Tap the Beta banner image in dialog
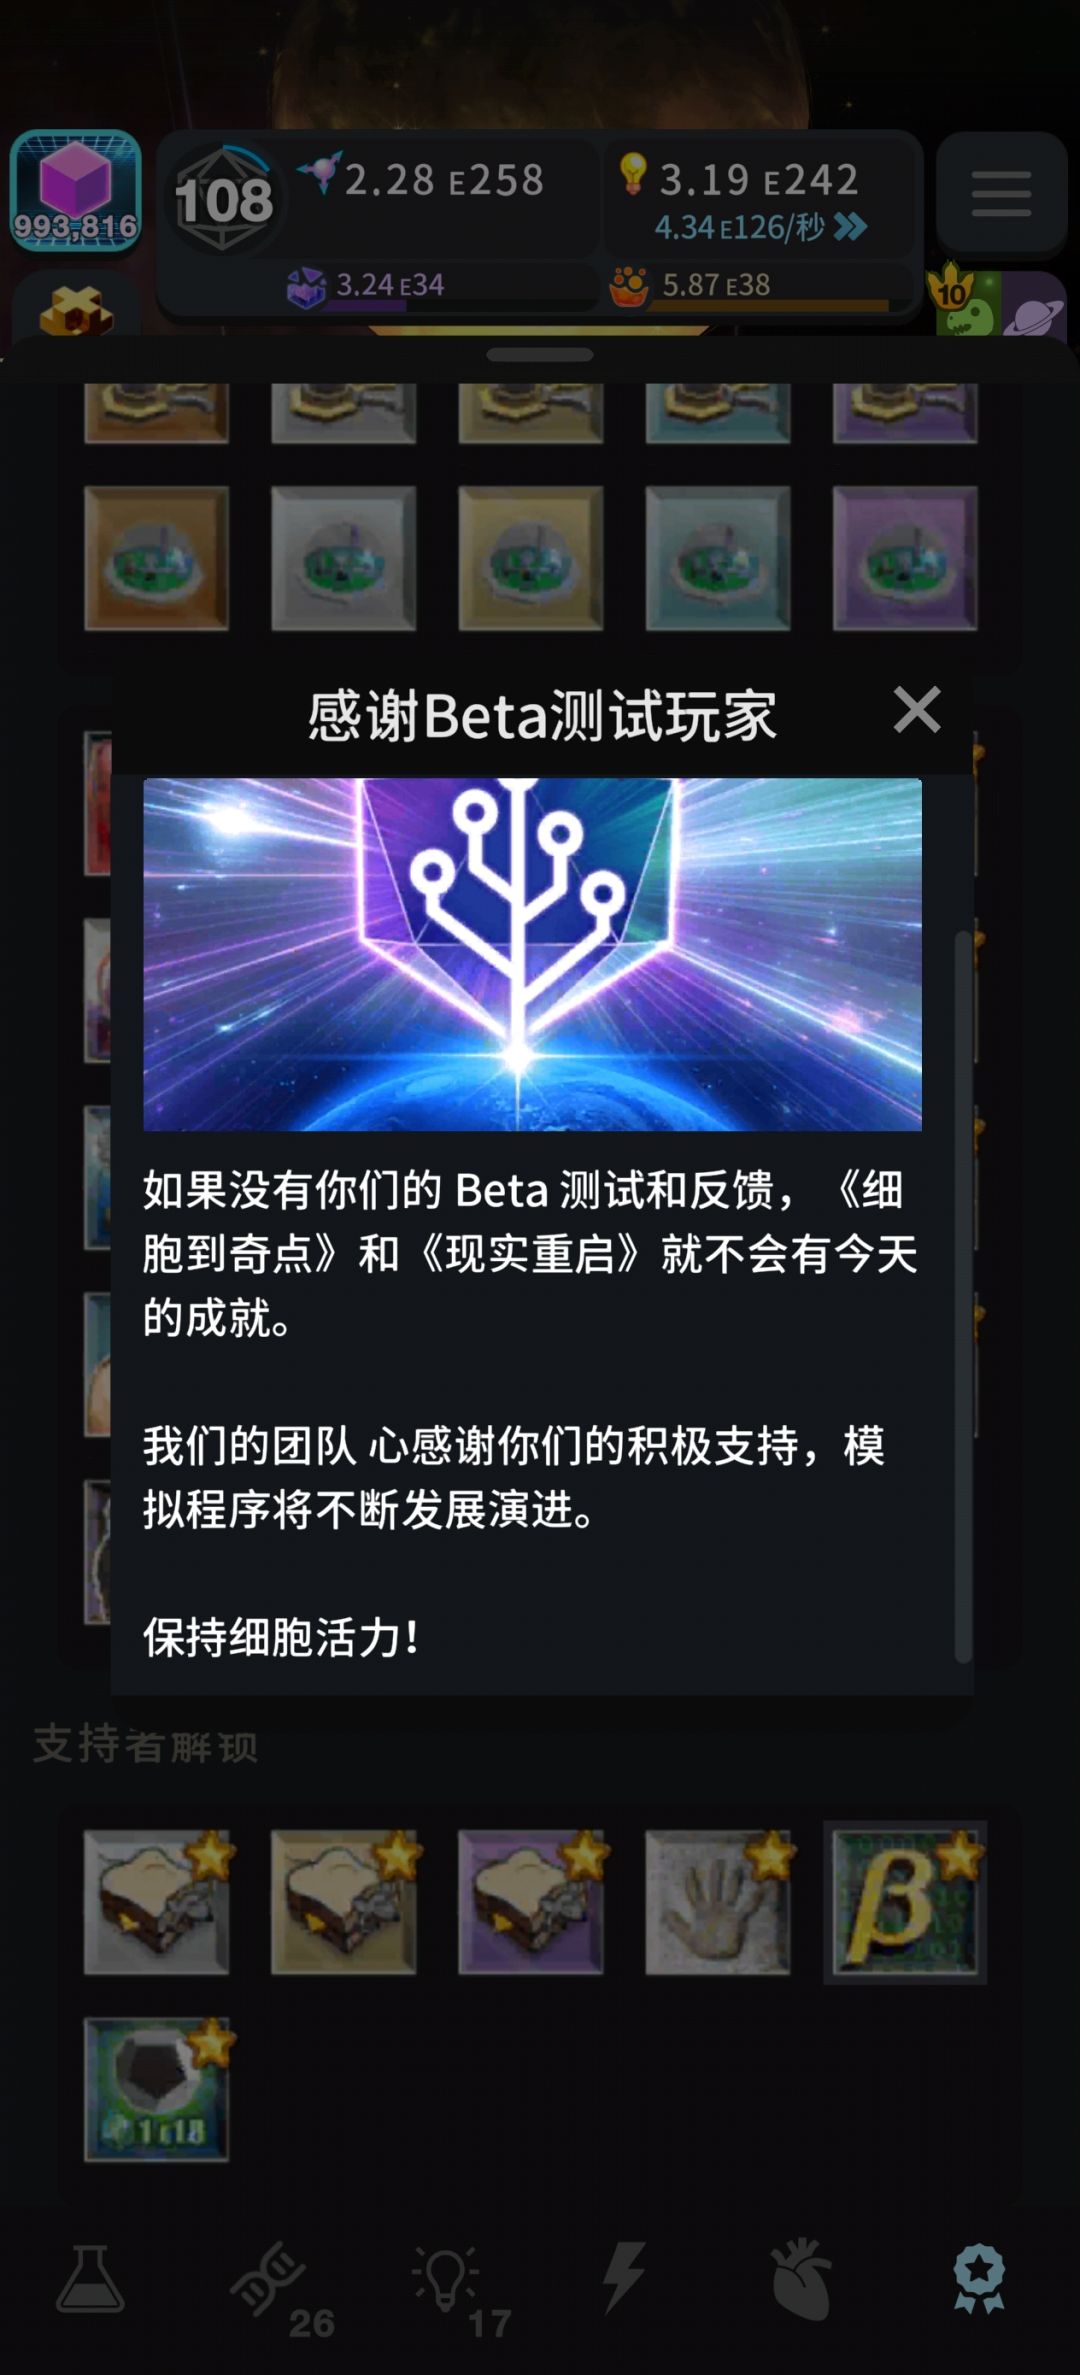The width and height of the screenshot is (1080, 2375). [532, 954]
